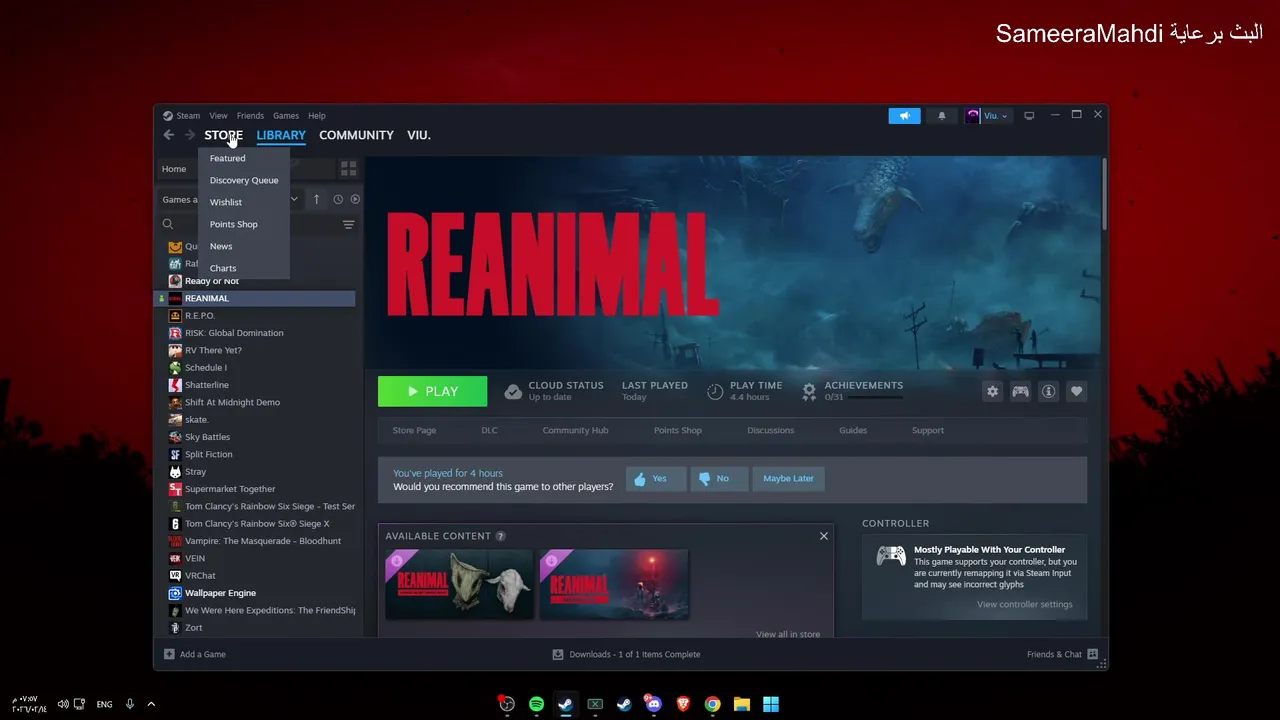Click the Add a Game plus icon
The width and height of the screenshot is (1280, 720).
coord(169,654)
